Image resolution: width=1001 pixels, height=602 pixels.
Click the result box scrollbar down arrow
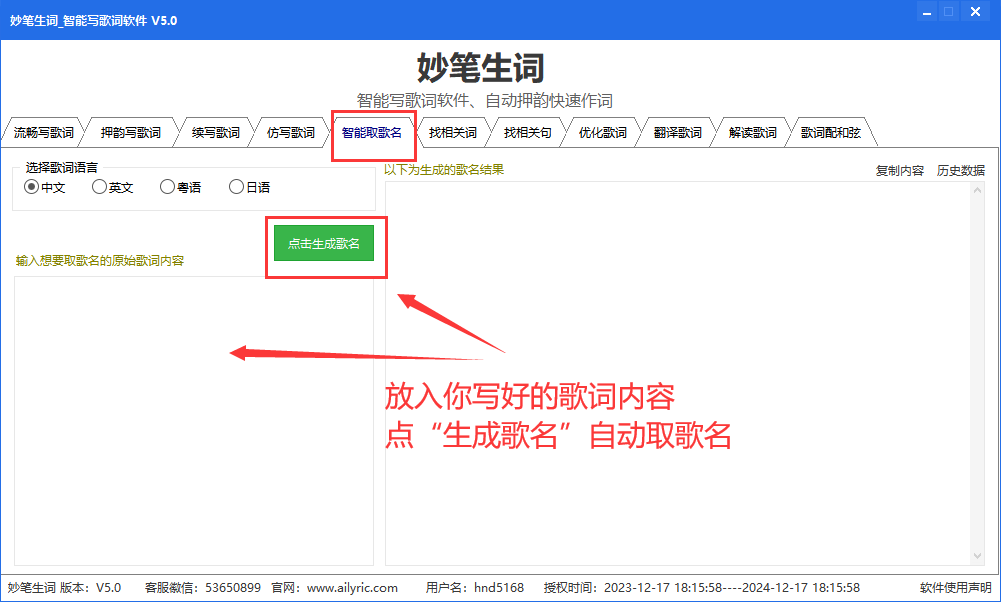[x=978, y=556]
